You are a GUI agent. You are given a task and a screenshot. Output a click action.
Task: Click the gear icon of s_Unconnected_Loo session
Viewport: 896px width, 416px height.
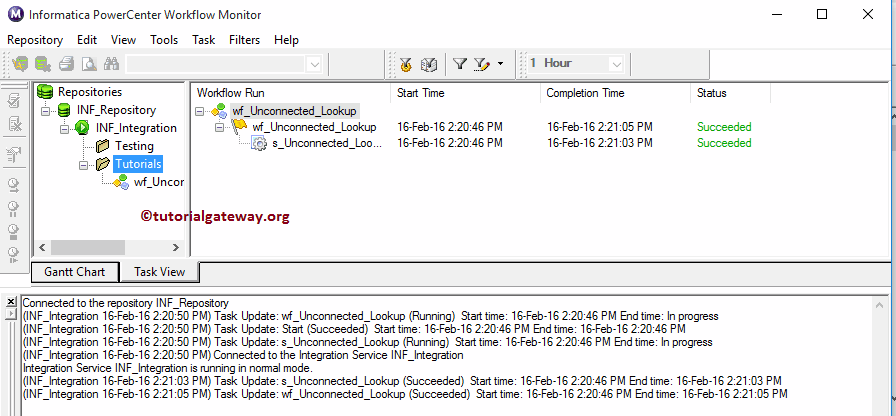click(259, 143)
